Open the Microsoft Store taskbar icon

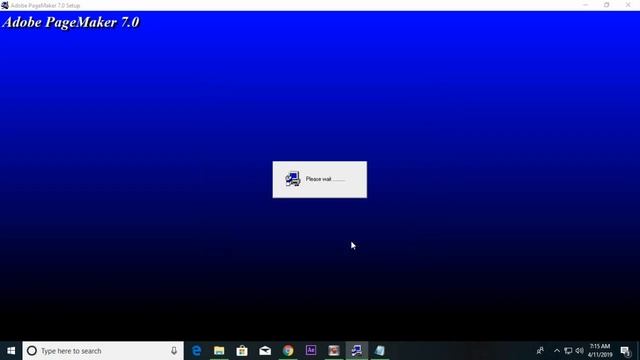pyautogui.click(x=242, y=351)
